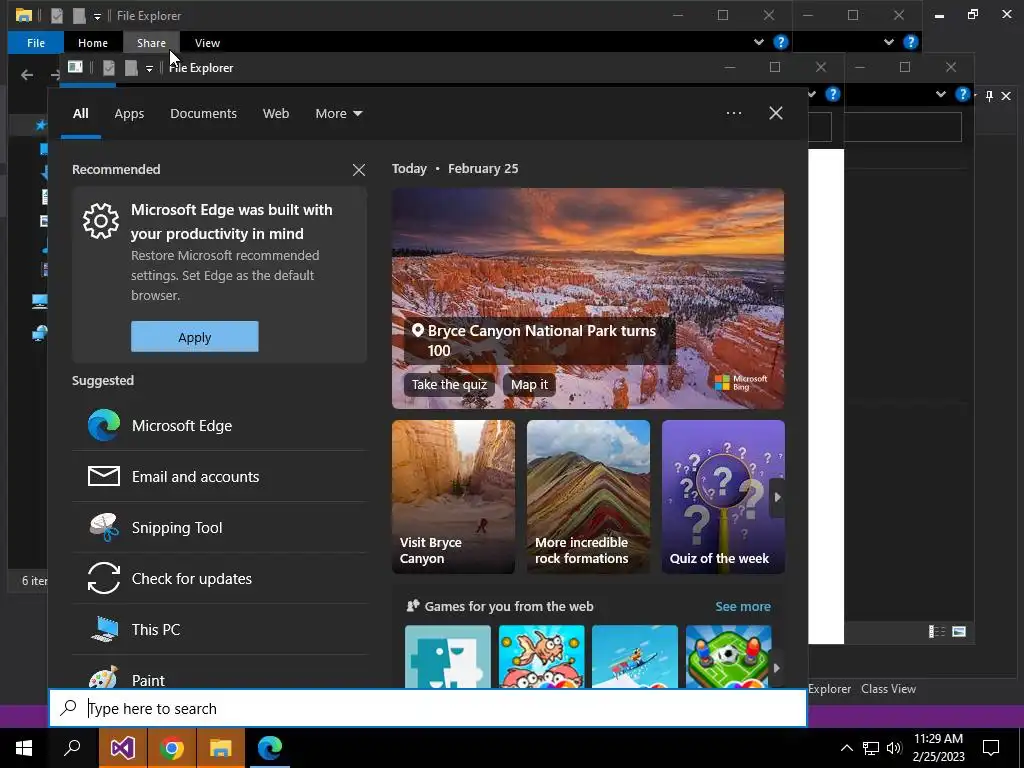
Task: Click the Apply button for Edge settings
Action: point(195,337)
